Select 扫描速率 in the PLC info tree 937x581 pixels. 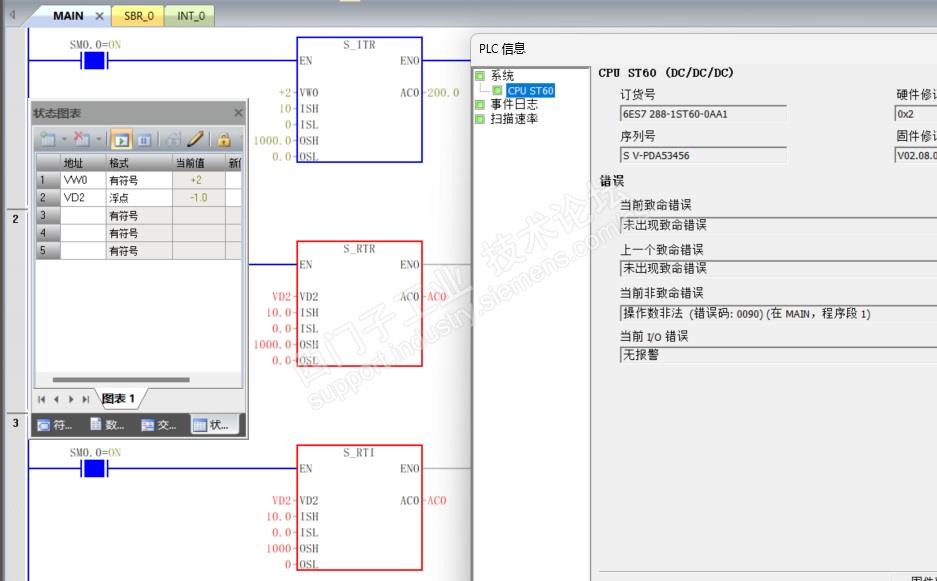(514, 119)
